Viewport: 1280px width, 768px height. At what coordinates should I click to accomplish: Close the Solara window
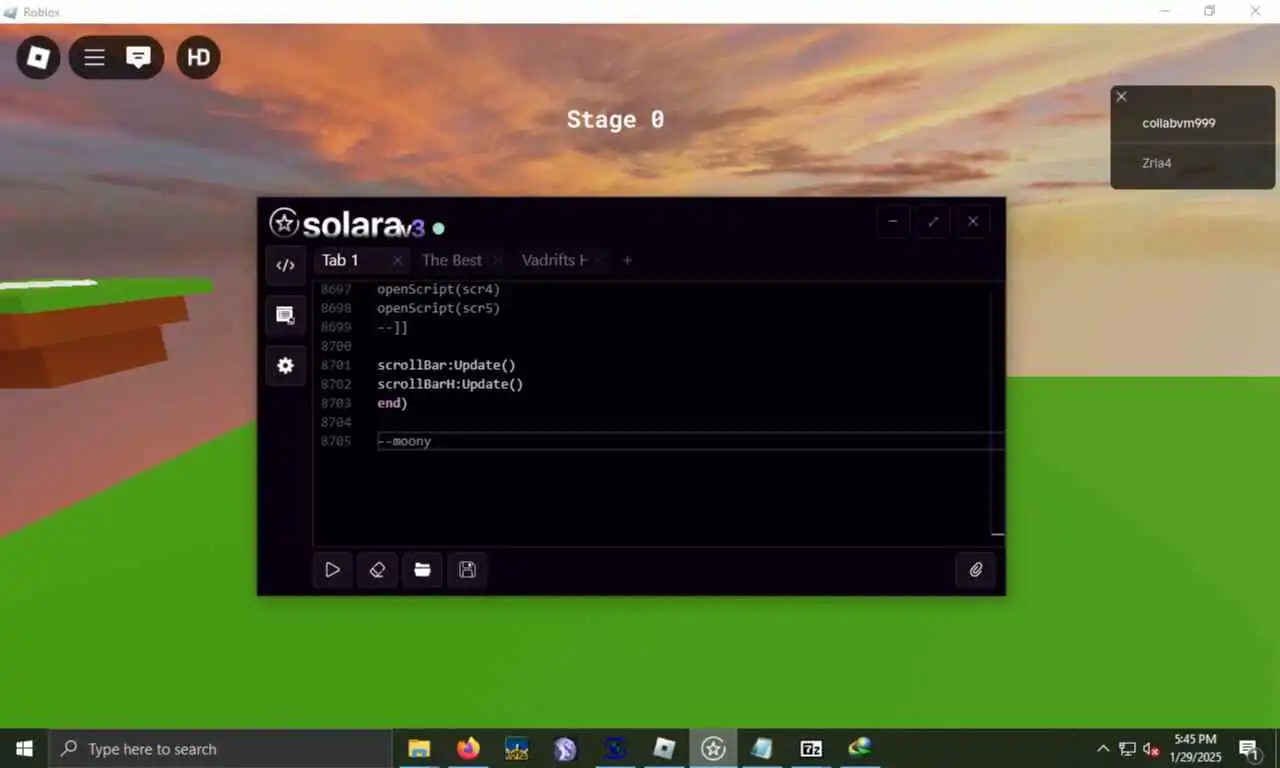[x=973, y=222]
